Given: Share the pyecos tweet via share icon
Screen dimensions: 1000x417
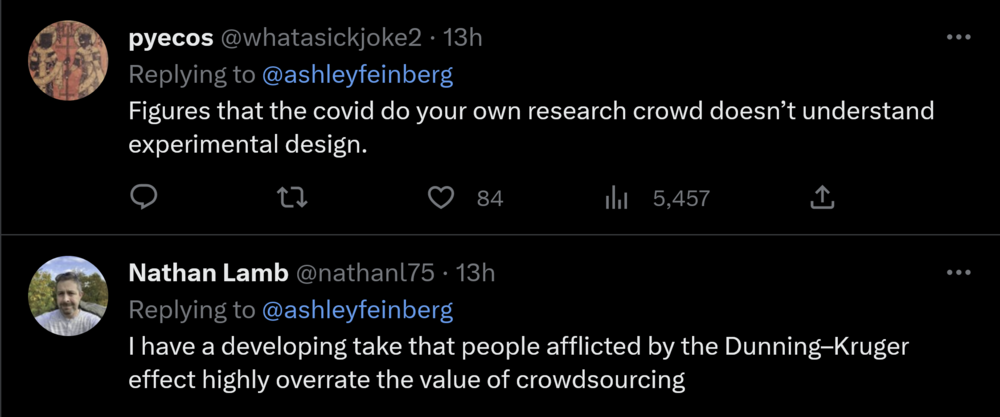Looking at the screenshot, I should [820, 198].
